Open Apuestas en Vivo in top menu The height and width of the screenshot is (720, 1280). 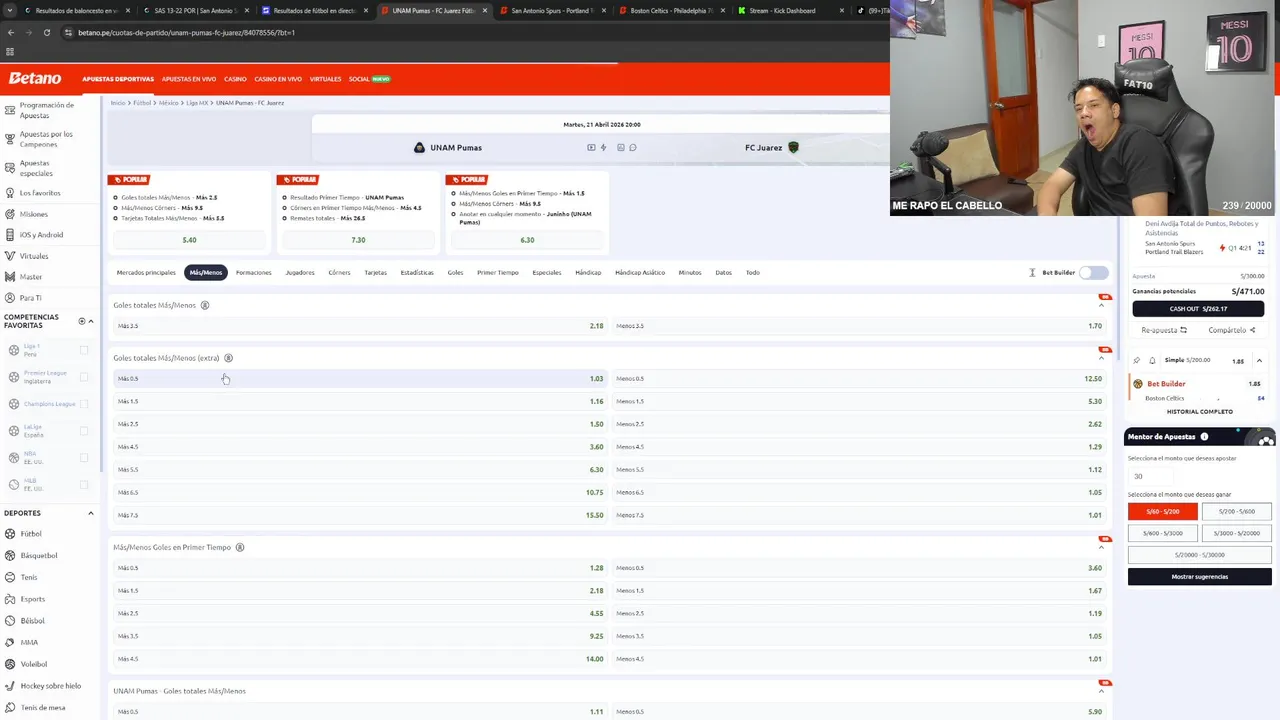pos(189,79)
